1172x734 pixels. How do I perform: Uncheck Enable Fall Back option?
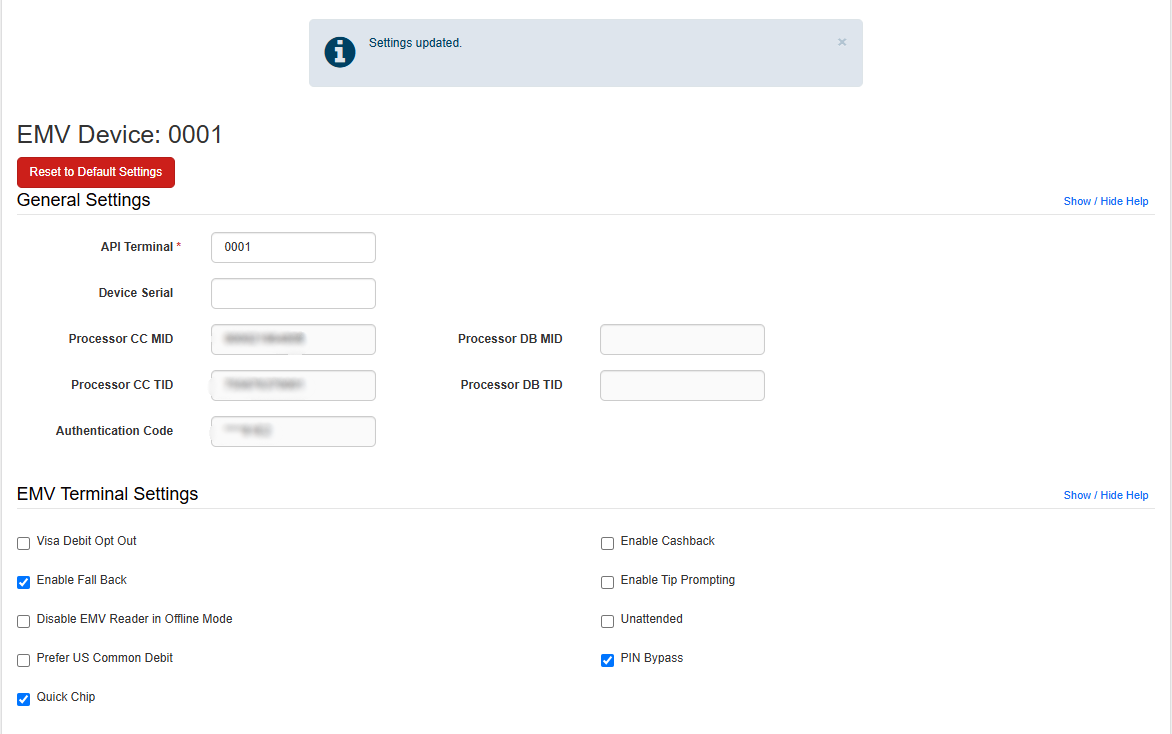24,582
